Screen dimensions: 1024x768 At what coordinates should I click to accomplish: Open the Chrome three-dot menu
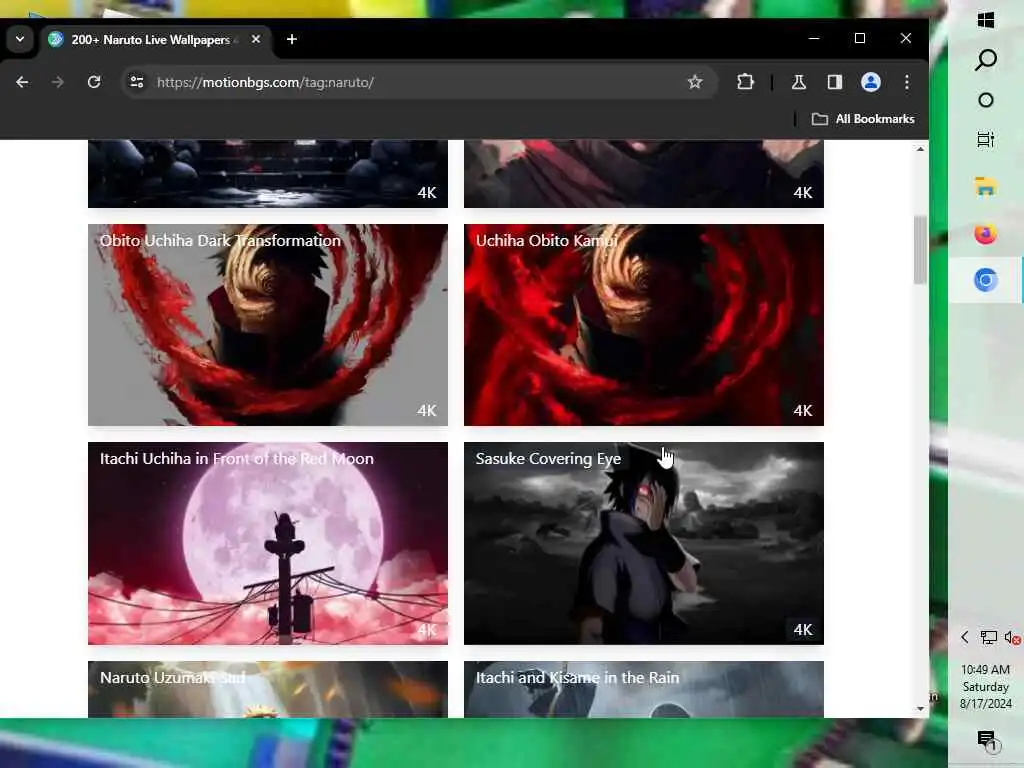pyautogui.click(x=906, y=82)
